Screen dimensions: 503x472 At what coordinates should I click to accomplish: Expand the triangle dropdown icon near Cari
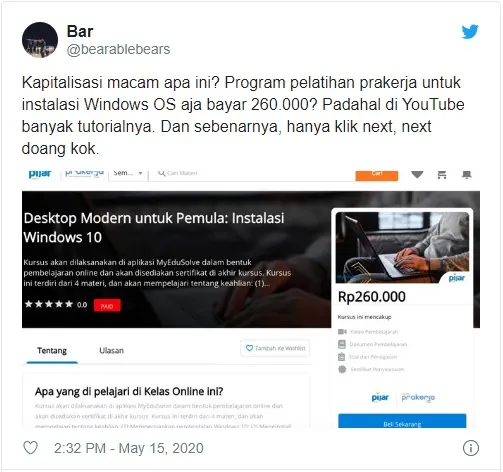(417, 174)
